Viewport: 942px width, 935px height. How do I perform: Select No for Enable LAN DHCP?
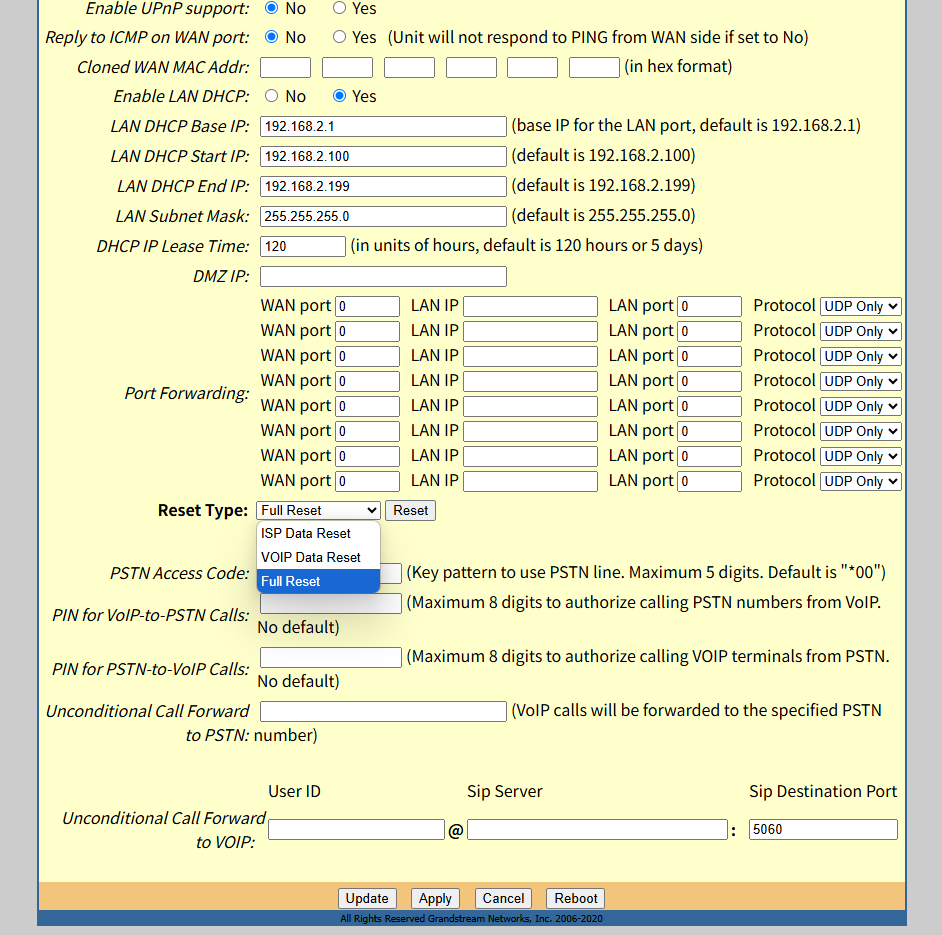[x=272, y=96]
